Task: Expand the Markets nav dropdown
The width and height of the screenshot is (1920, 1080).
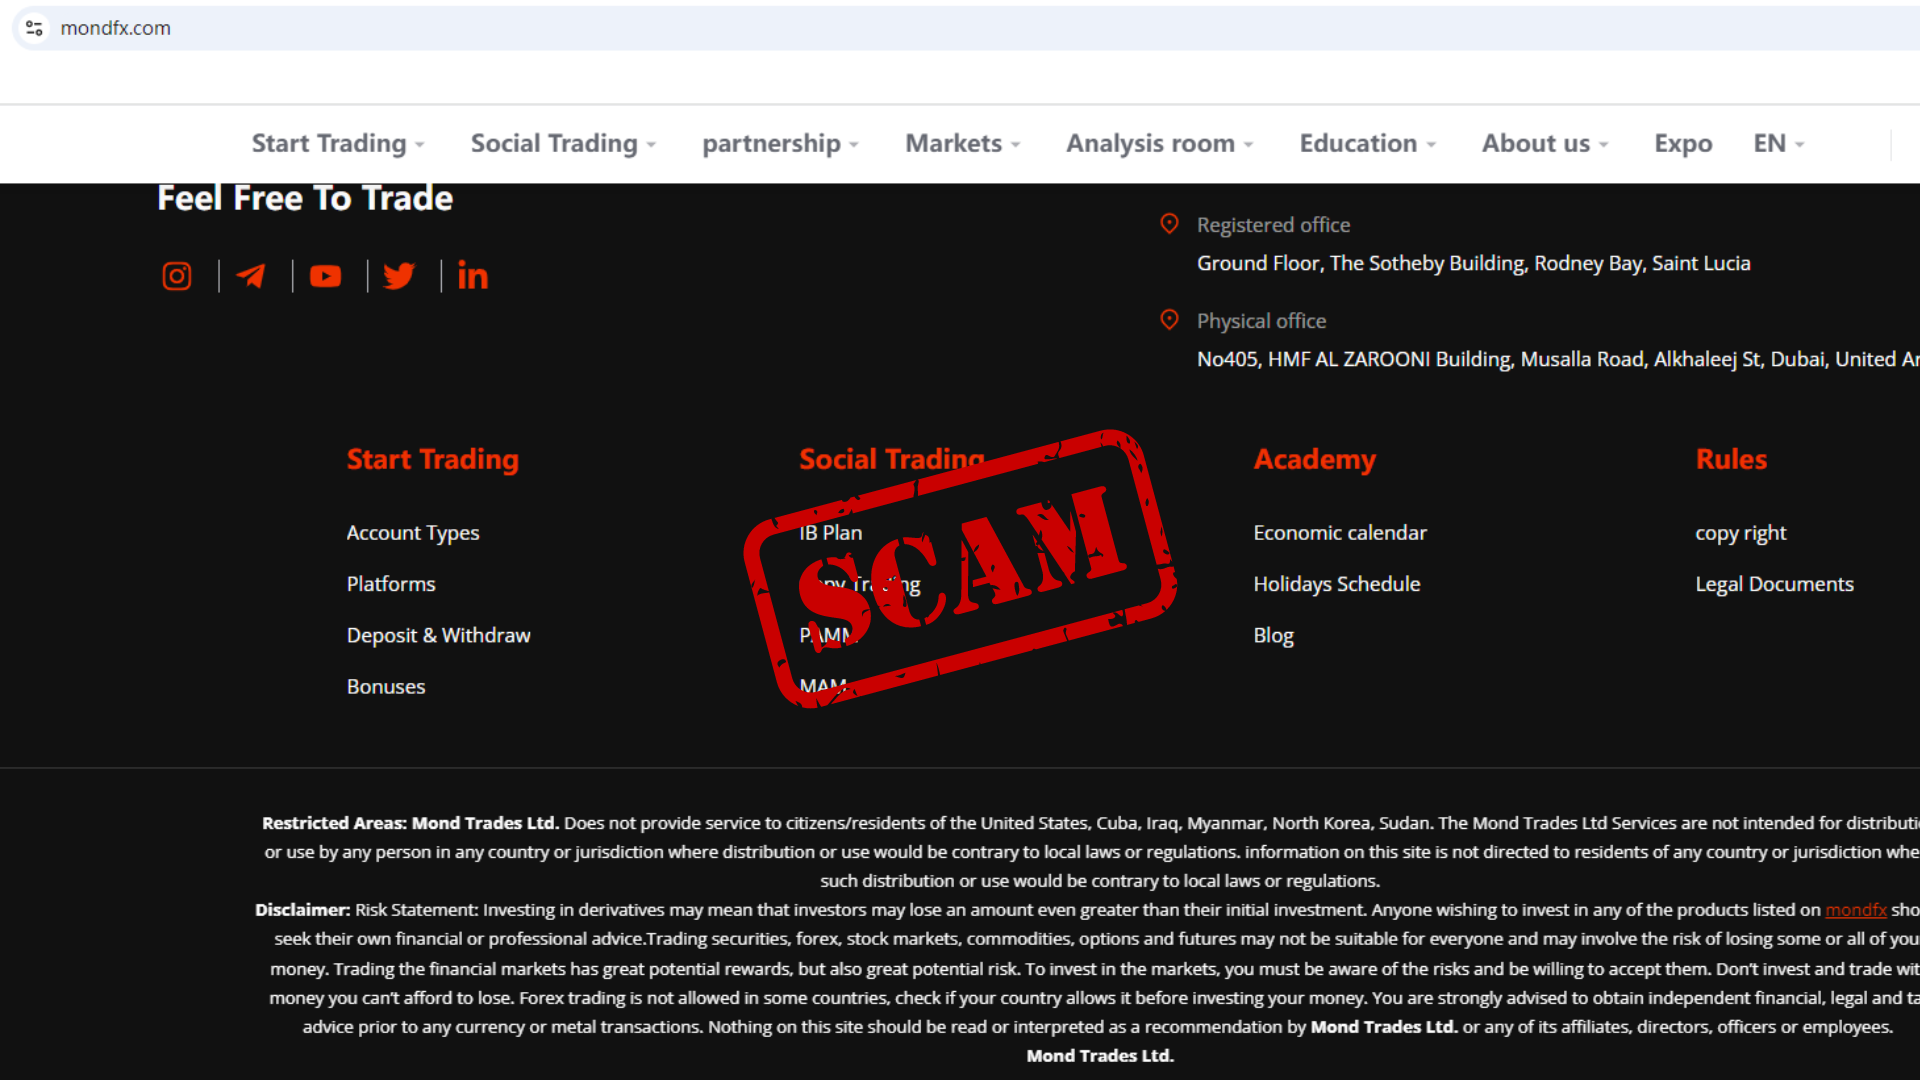Action: coord(963,144)
